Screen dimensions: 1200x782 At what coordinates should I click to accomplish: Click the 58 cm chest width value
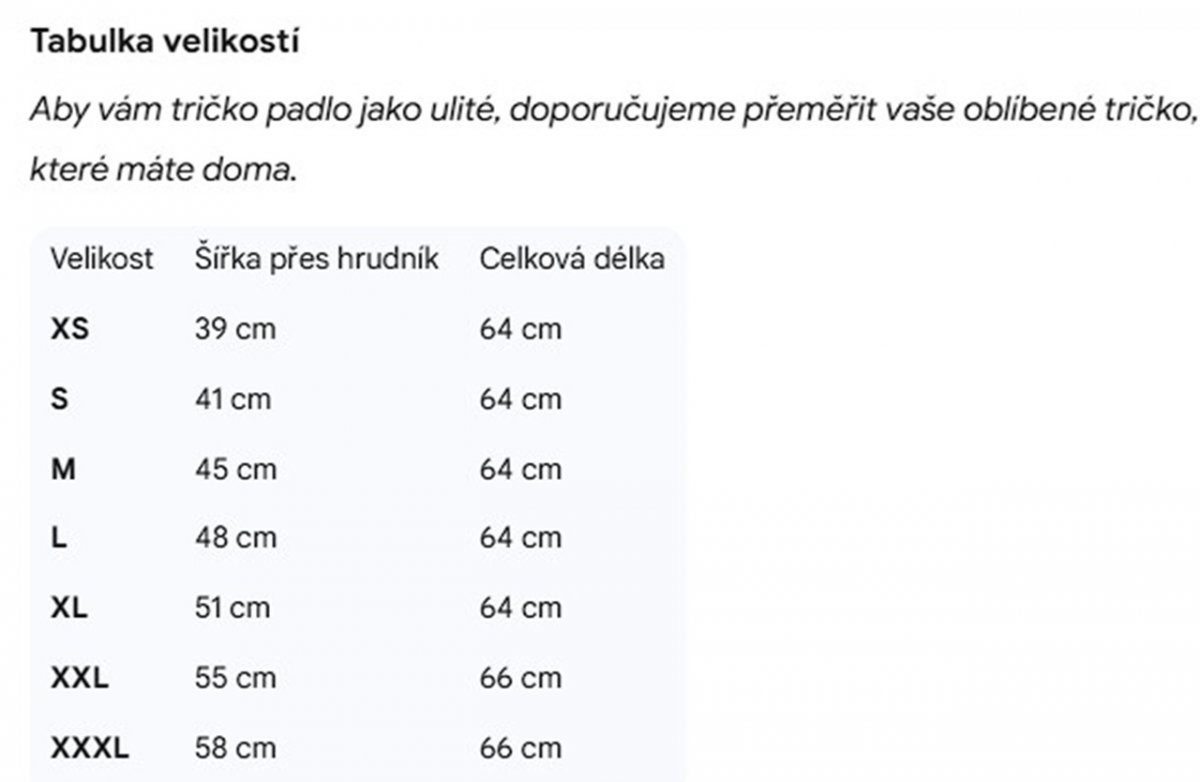coord(235,747)
